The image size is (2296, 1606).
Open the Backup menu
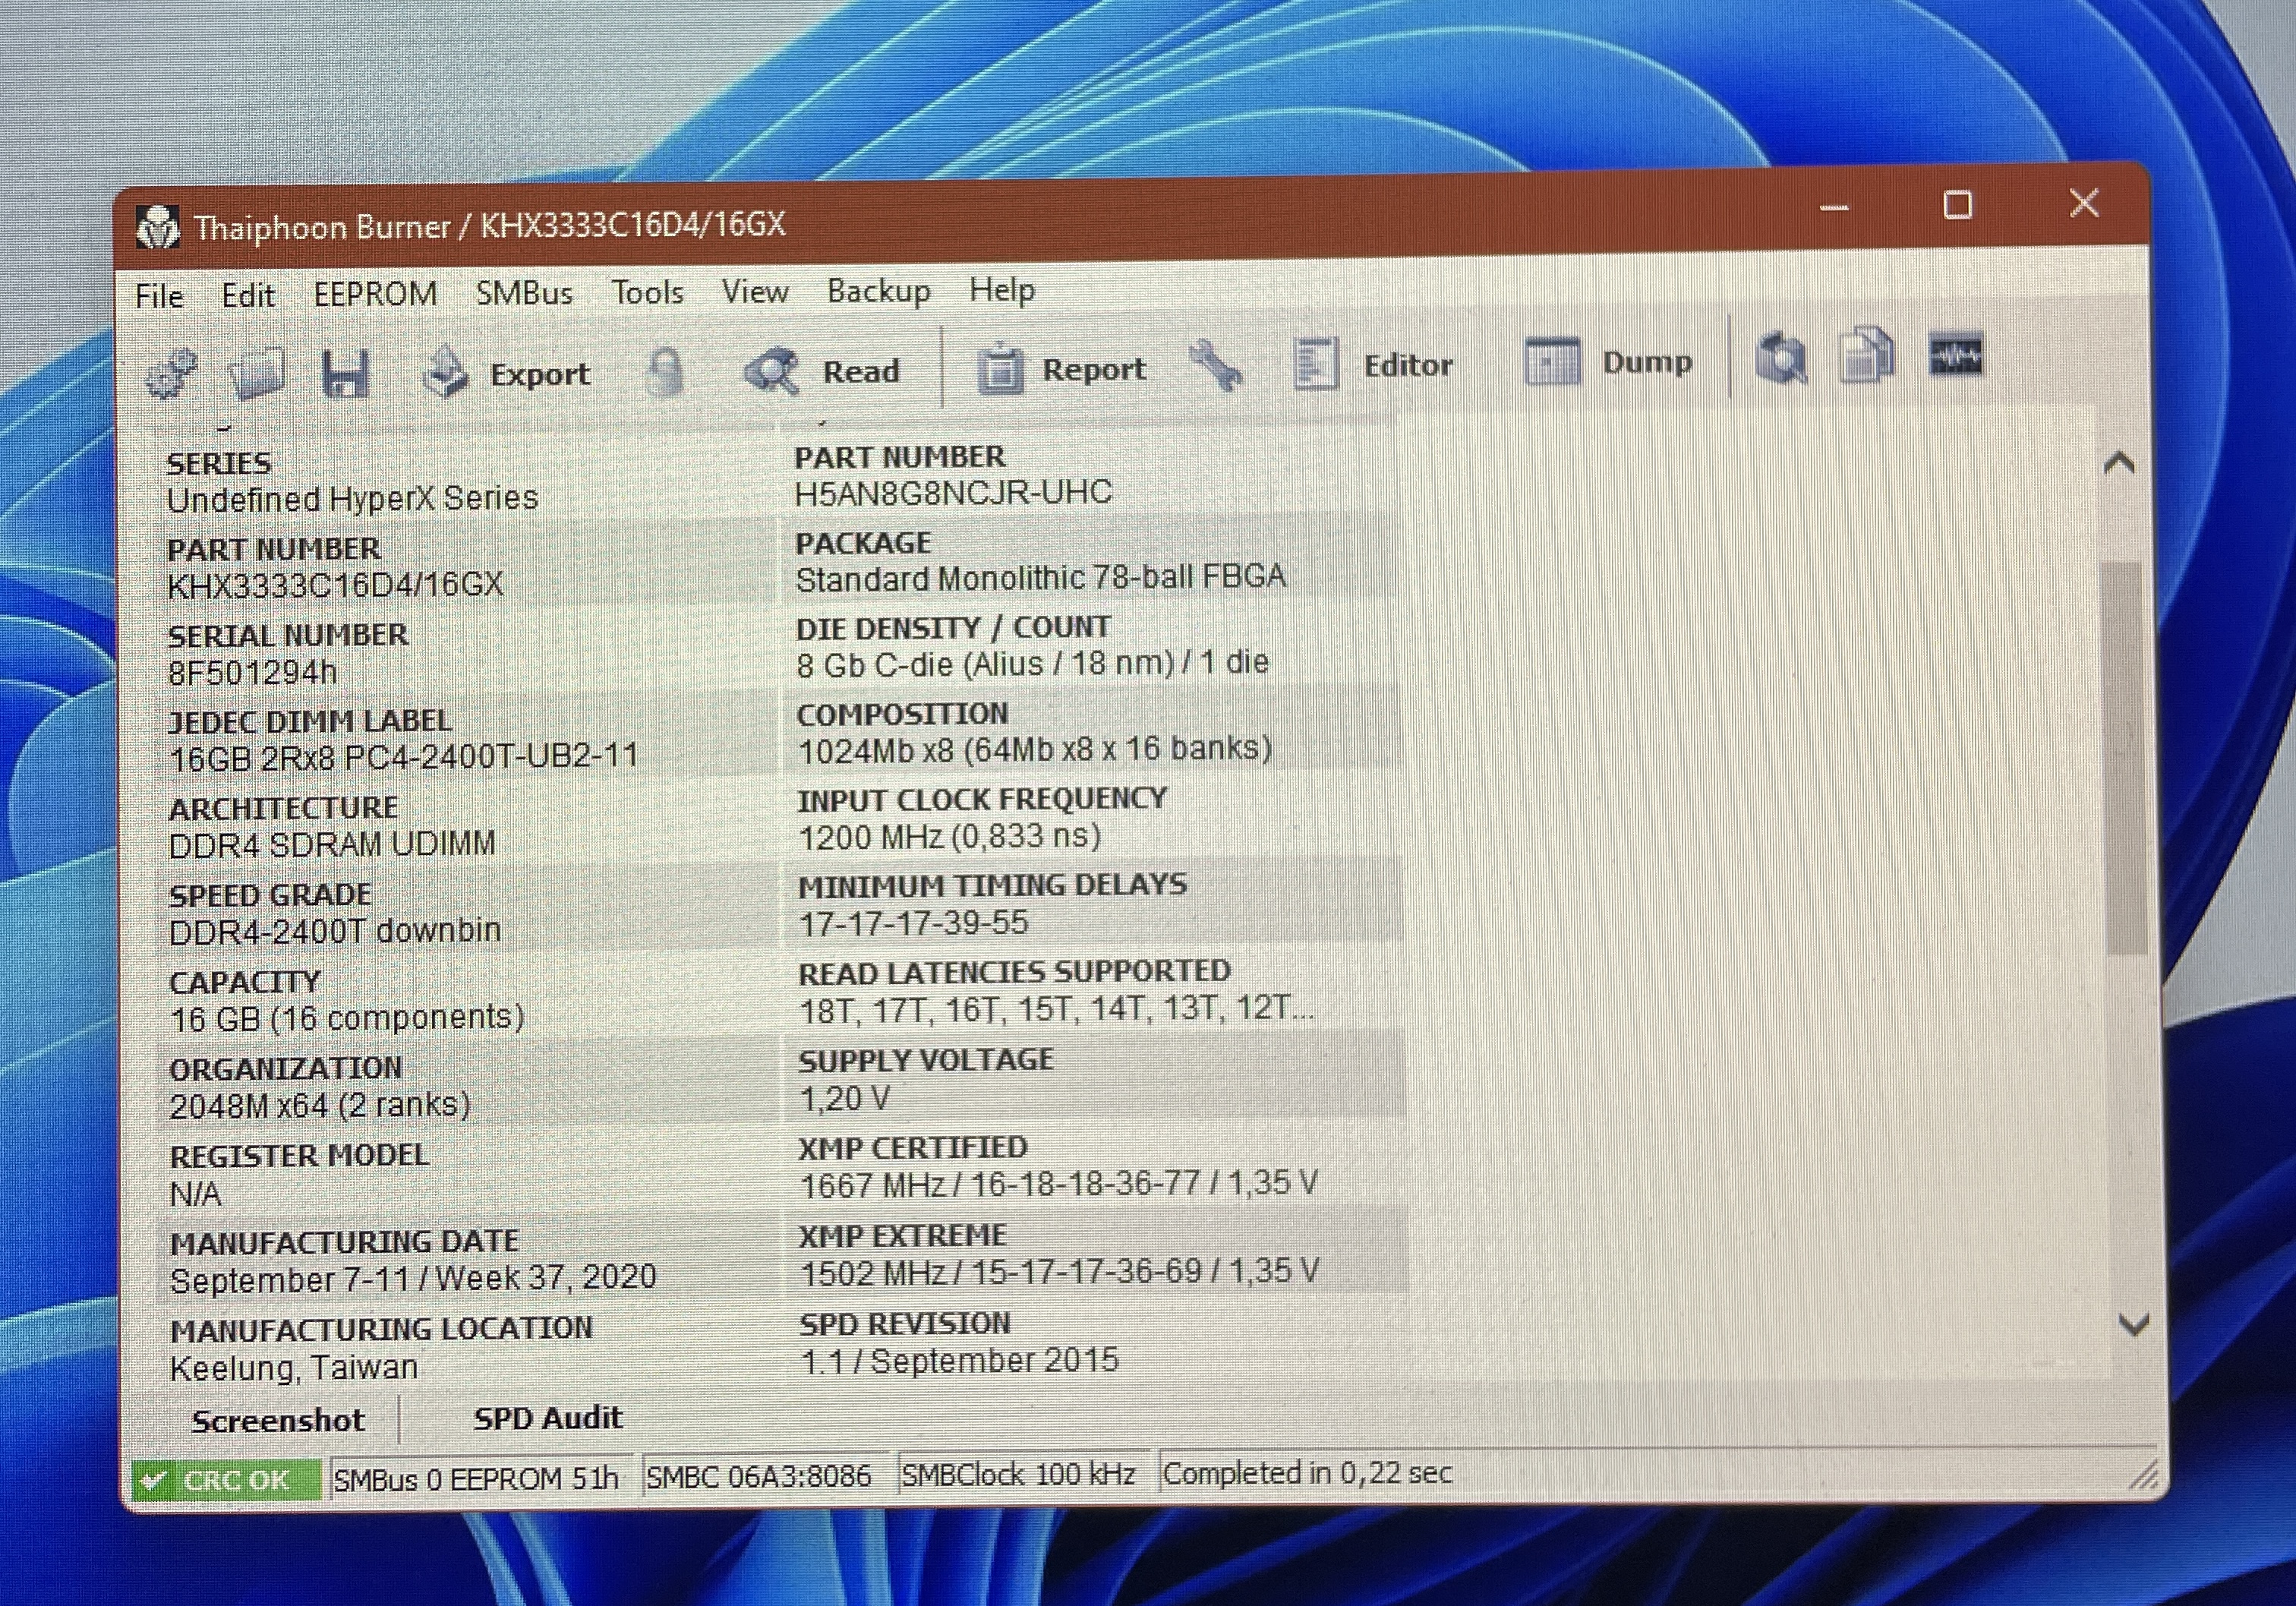point(878,291)
